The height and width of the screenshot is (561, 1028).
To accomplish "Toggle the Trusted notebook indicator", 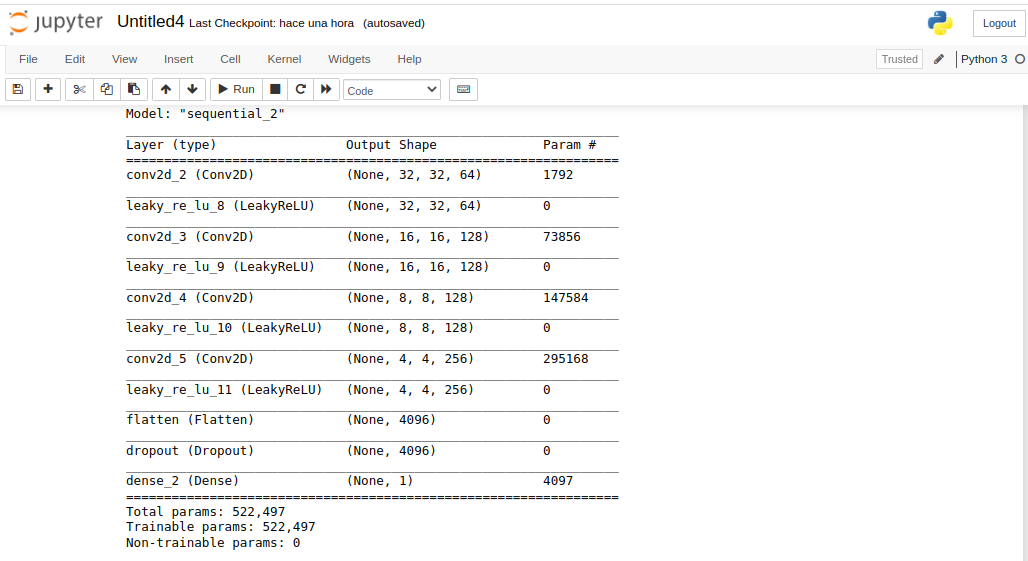I will pyautogui.click(x=899, y=59).
